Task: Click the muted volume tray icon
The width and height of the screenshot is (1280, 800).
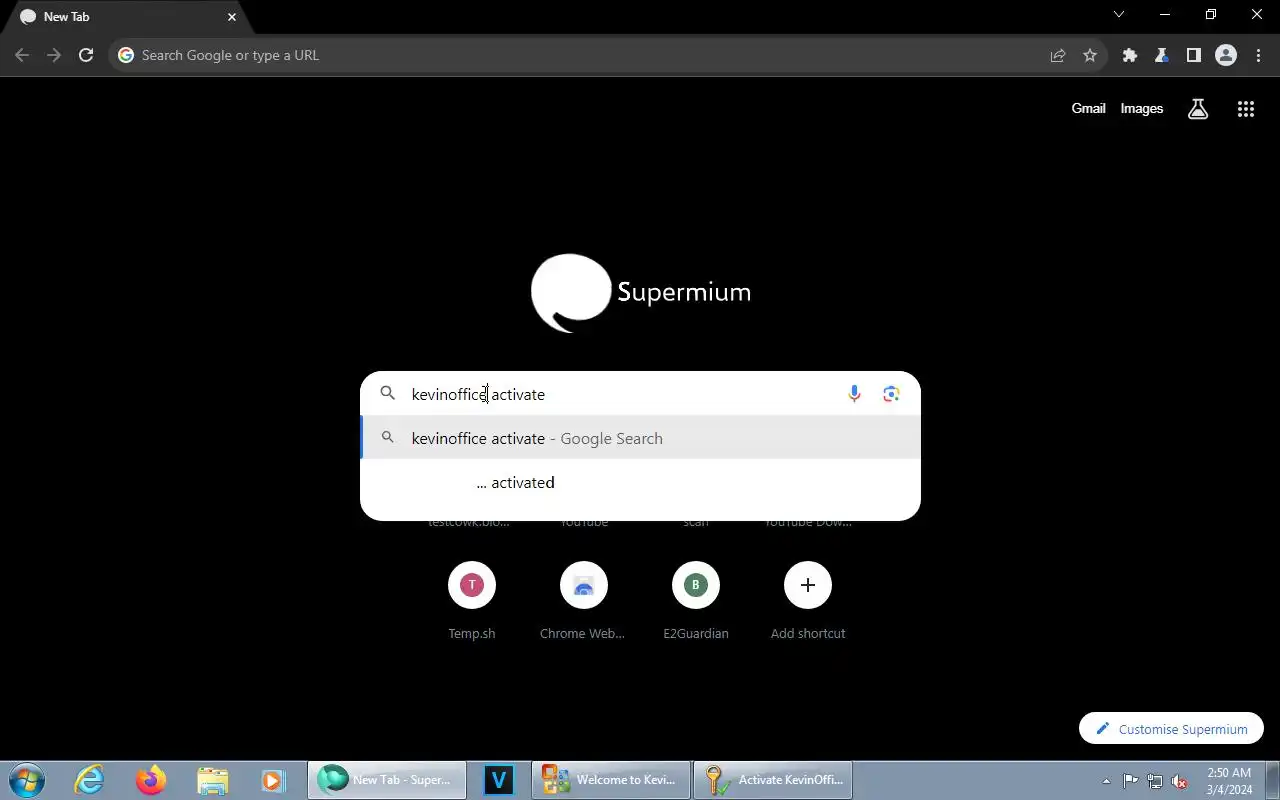Action: [1180, 781]
